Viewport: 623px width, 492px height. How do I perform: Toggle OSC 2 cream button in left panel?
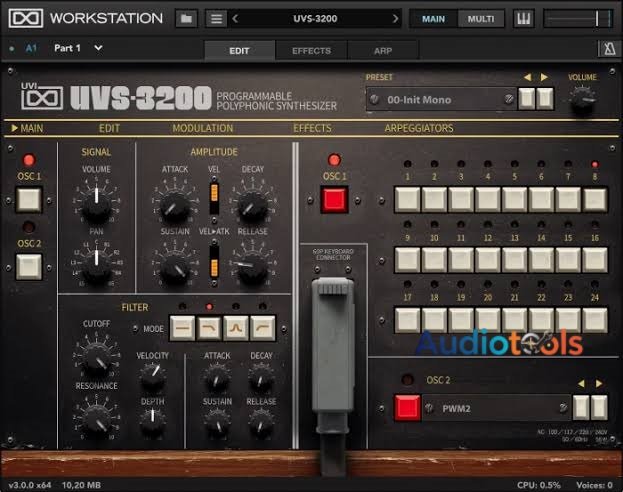pyautogui.click(x=29, y=267)
